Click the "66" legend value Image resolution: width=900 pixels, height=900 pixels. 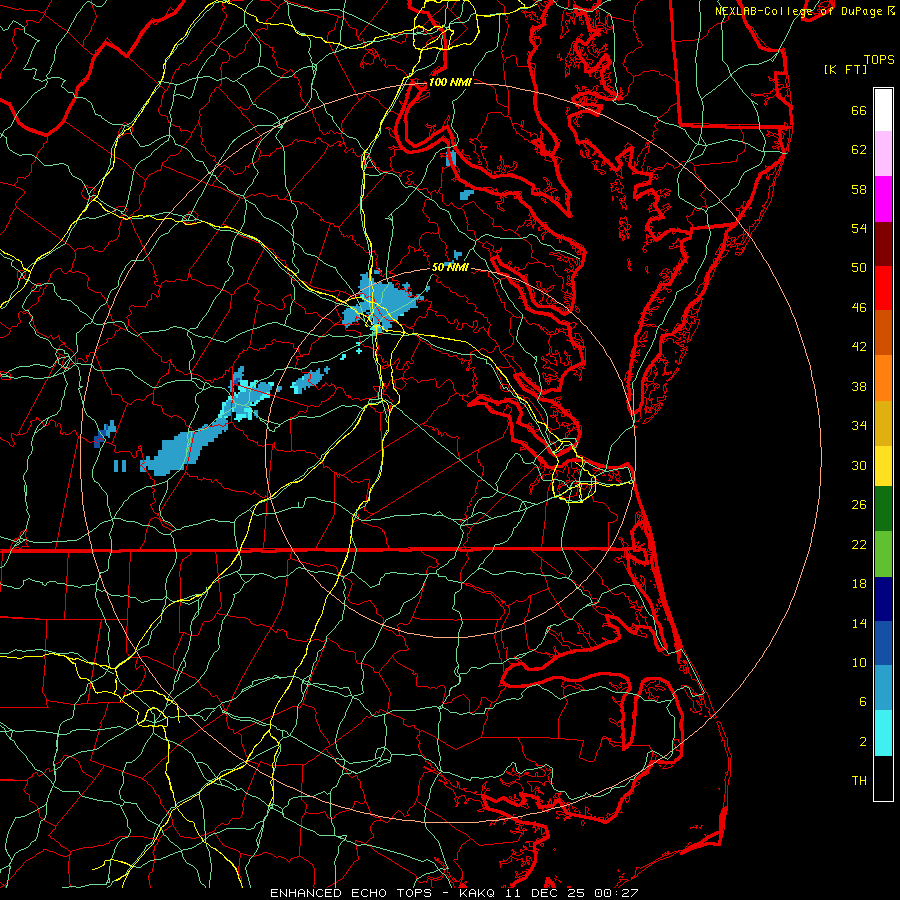click(859, 110)
